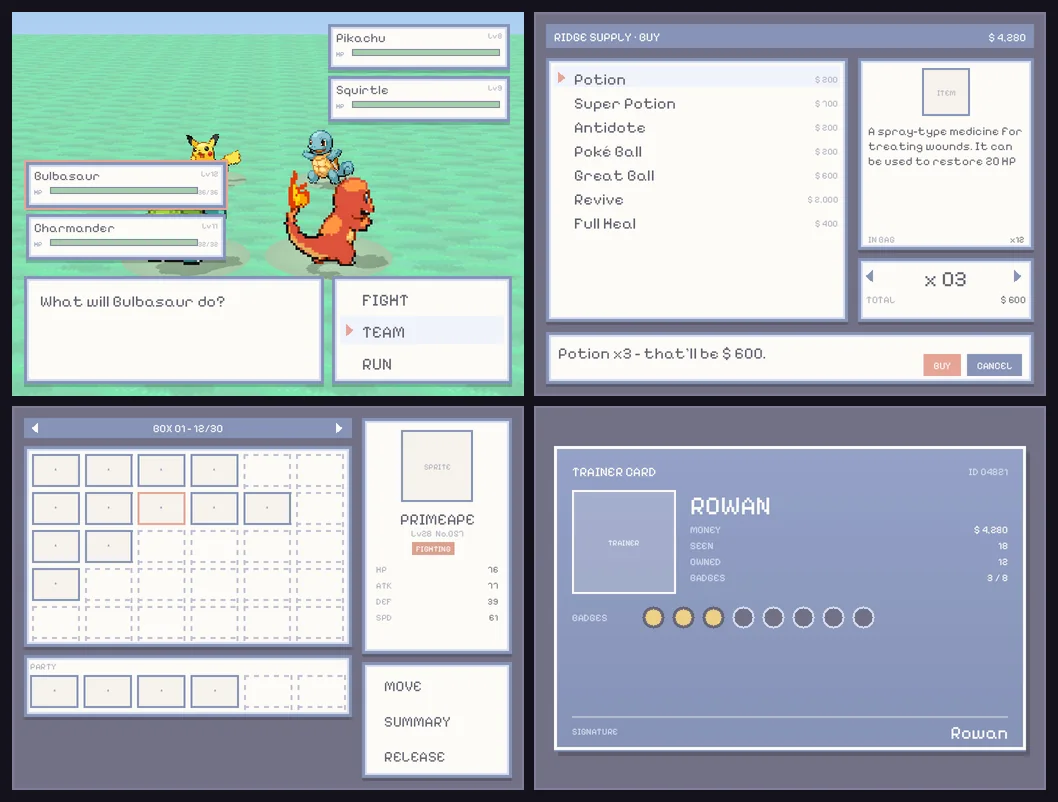Select fourth party slot
Viewport: 1058px width, 802px height.
point(215,691)
